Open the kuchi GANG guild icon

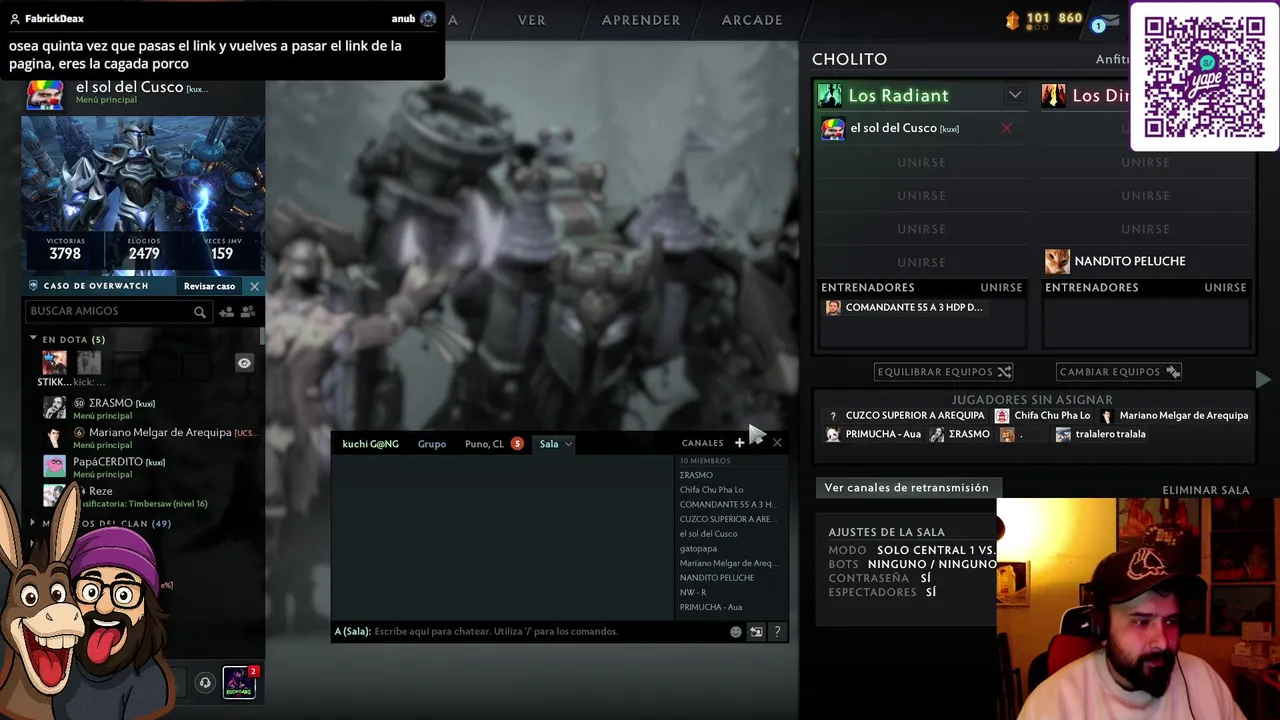[239, 682]
